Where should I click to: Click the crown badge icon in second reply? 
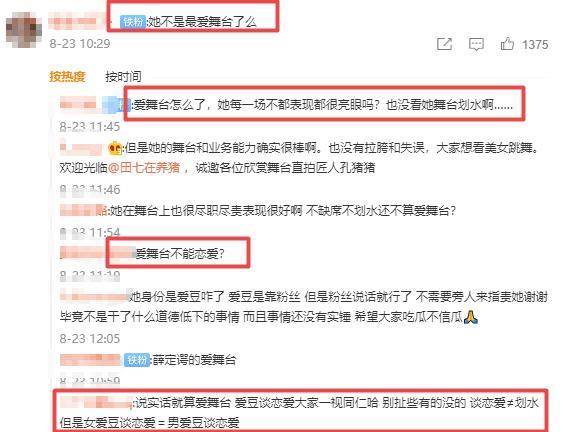click(x=115, y=148)
